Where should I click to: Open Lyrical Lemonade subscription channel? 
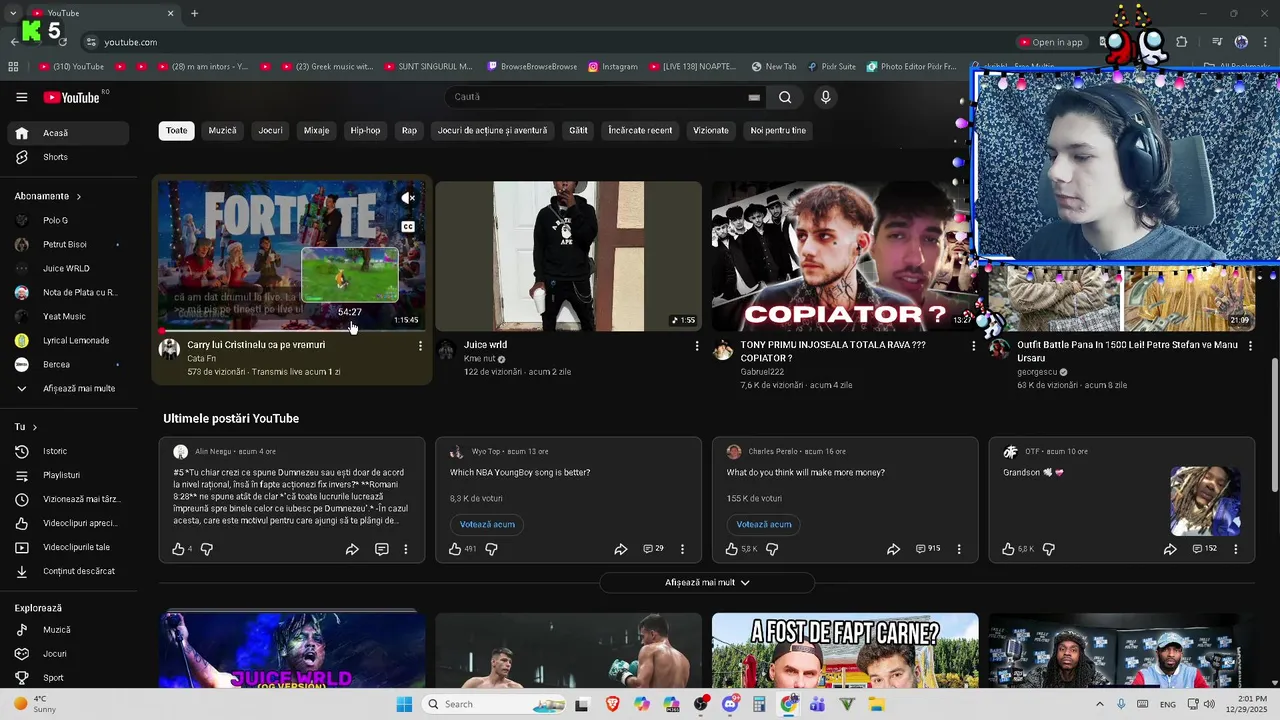pyautogui.click(x=68, y=340)
